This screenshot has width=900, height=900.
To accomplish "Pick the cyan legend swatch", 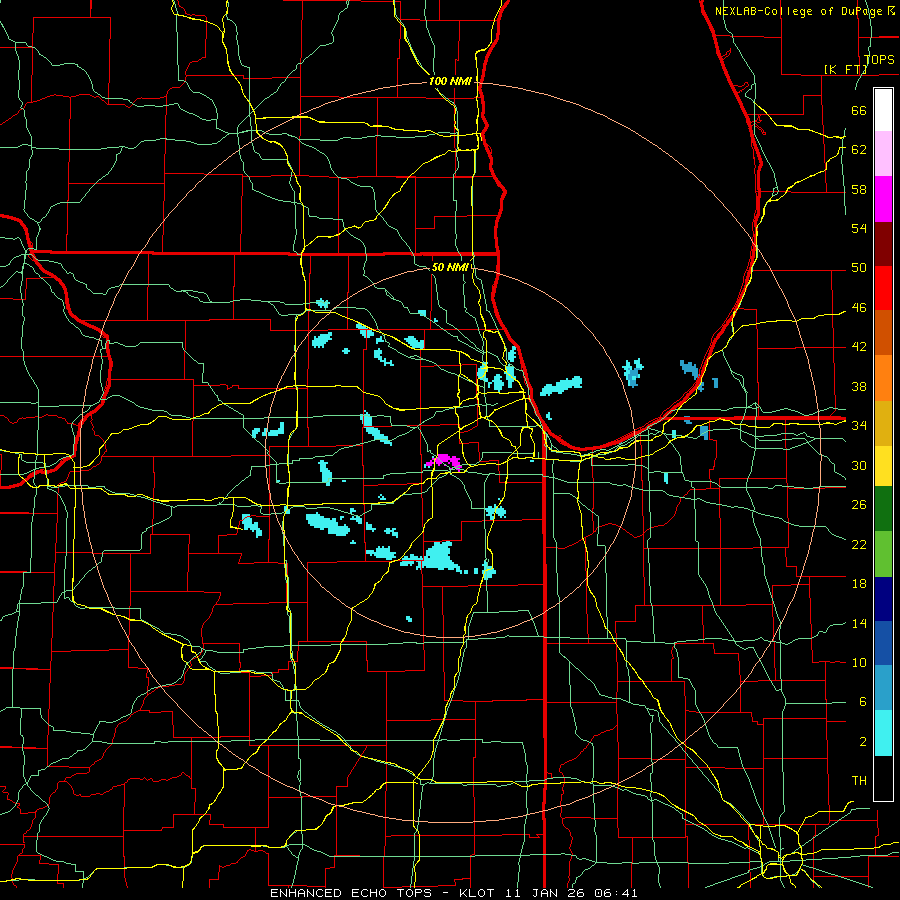I will [883, 733].
